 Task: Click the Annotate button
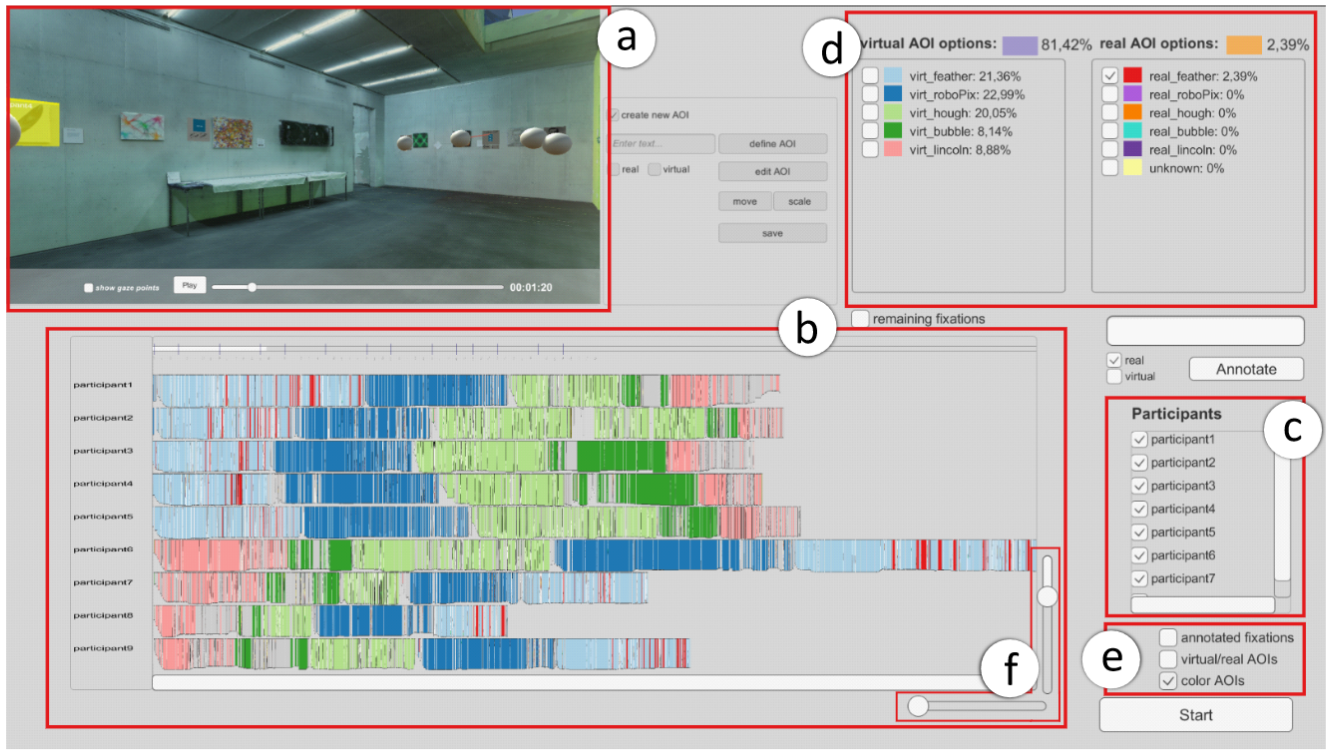click(1246, 369)
